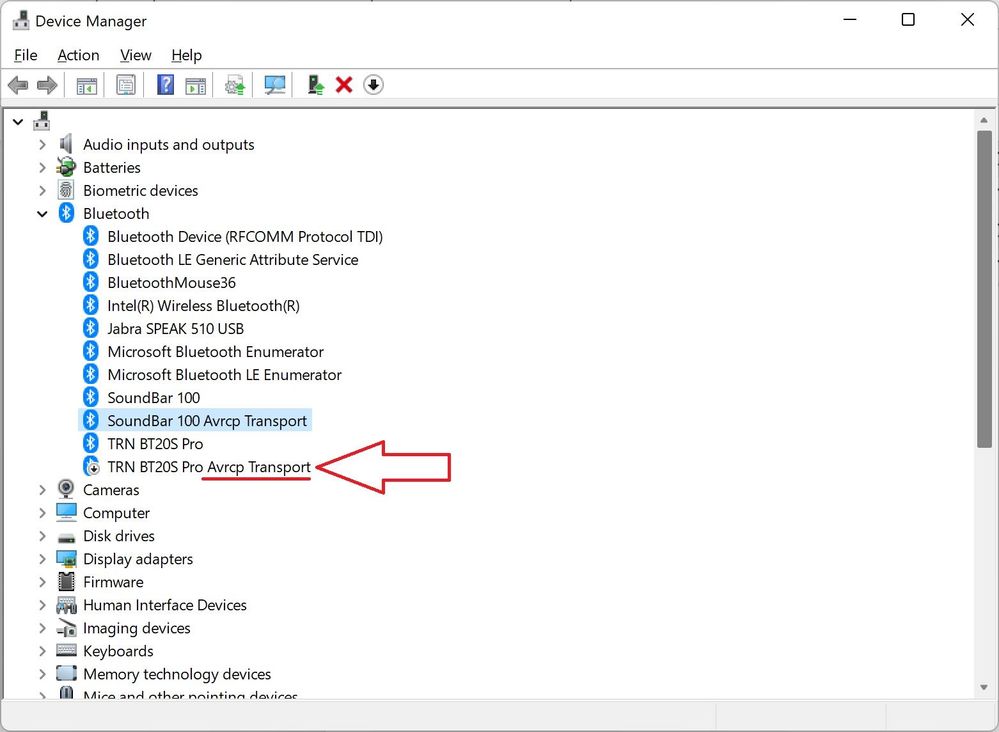This screenshot has height=732, width=999.
Task: Open the View menu
Action: click(136, 55)
